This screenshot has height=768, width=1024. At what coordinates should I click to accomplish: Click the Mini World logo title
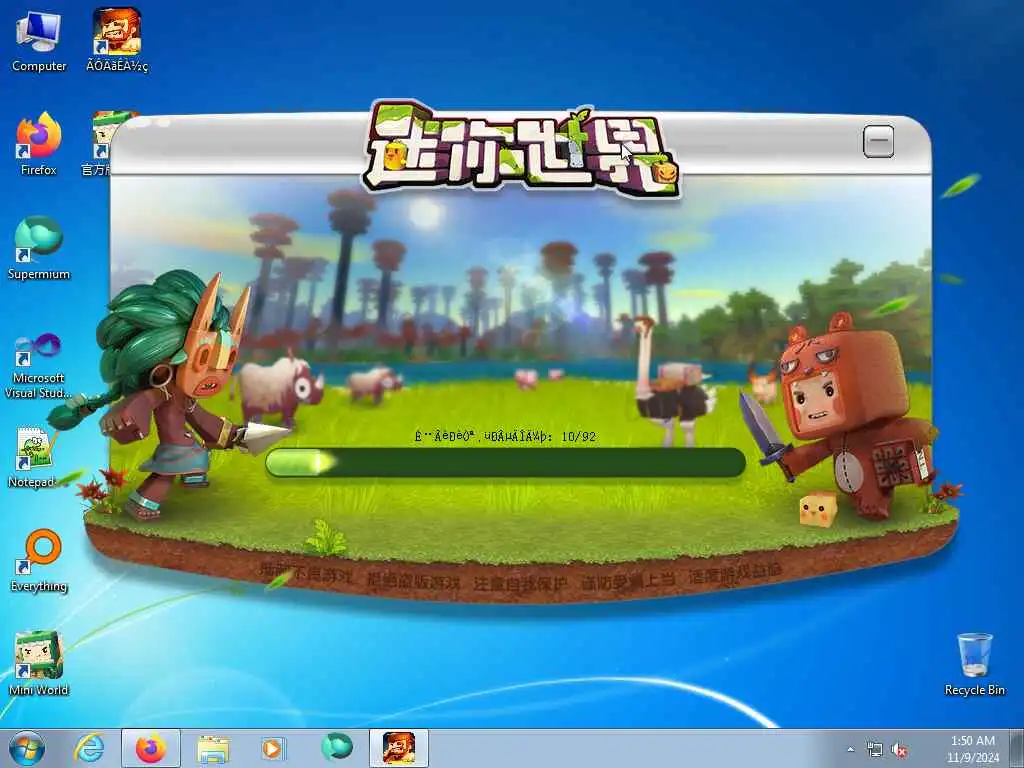click(520, 149)
